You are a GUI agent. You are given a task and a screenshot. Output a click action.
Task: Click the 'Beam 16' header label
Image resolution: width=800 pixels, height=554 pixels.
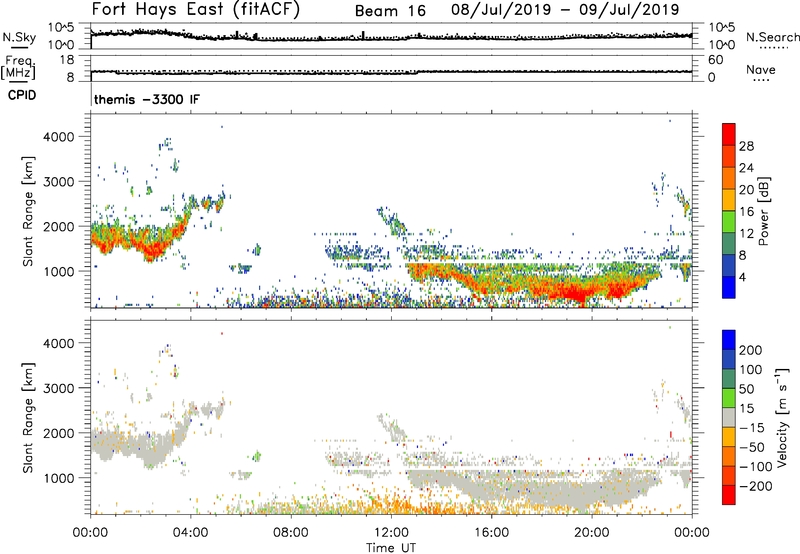pyautogui.click(x=390, y=11)
